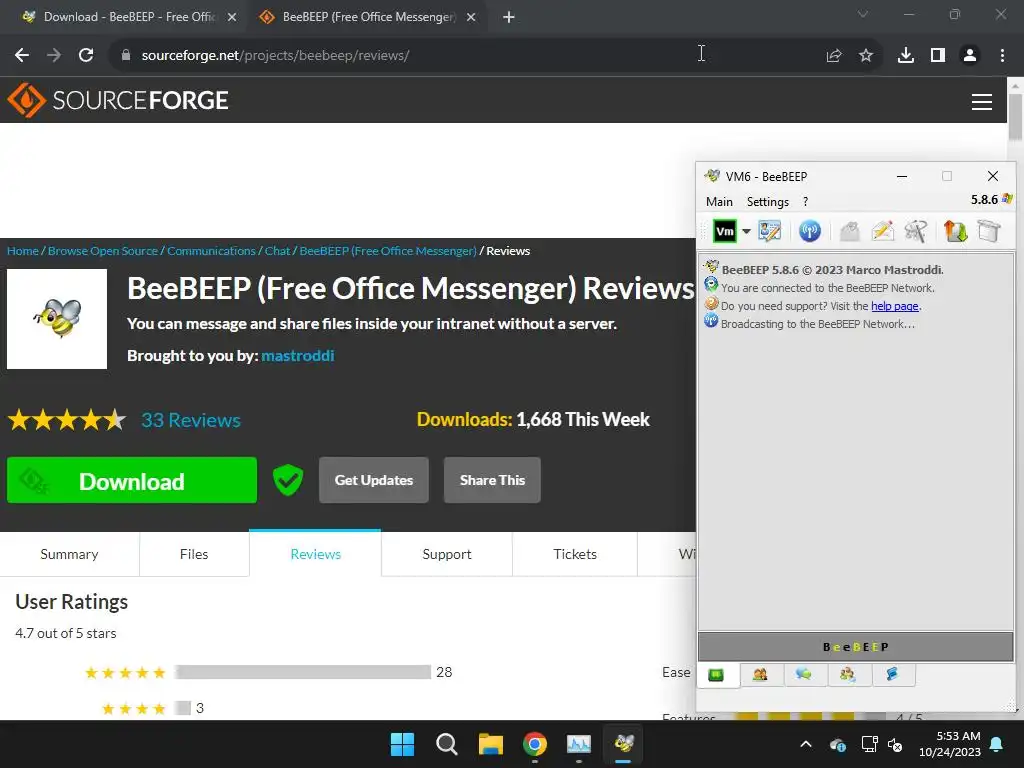Bookmark this page with the star icon
The height and width of the screenshot is (768, 1024).
pos(866,56)
